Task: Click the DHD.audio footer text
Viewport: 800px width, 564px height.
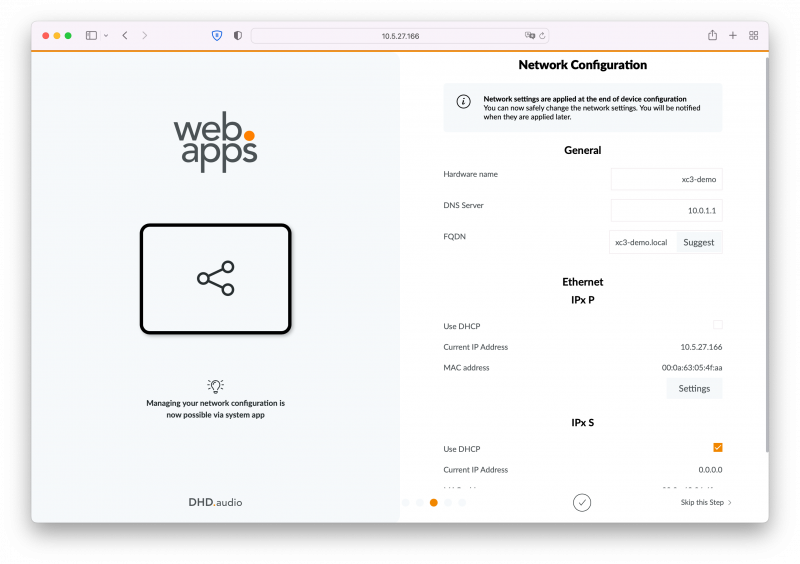Action: pos(215,502)
